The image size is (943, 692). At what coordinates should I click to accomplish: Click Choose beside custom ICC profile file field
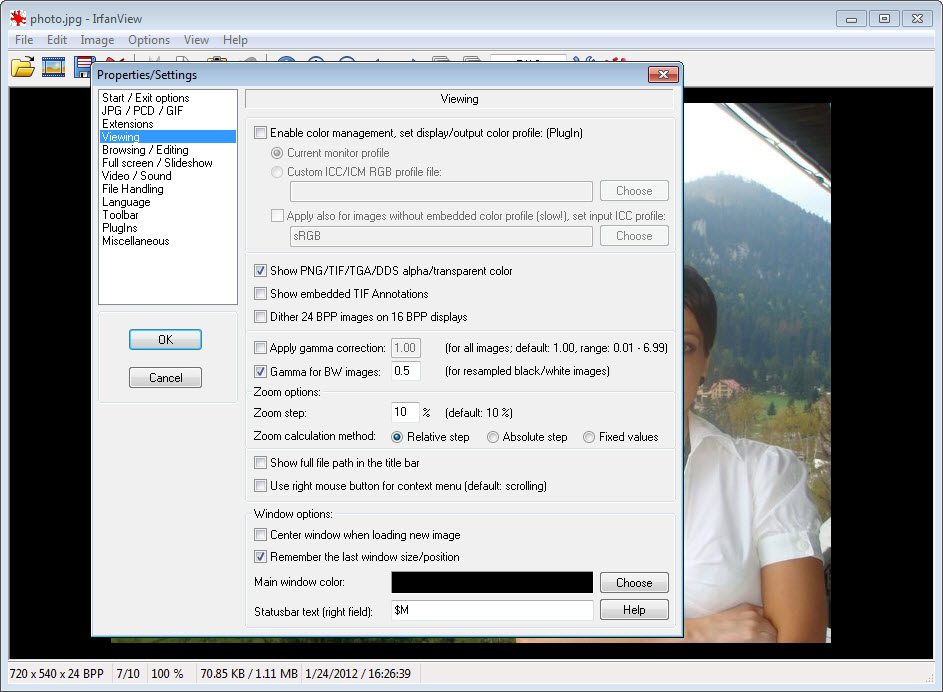[x=634, y=191]
